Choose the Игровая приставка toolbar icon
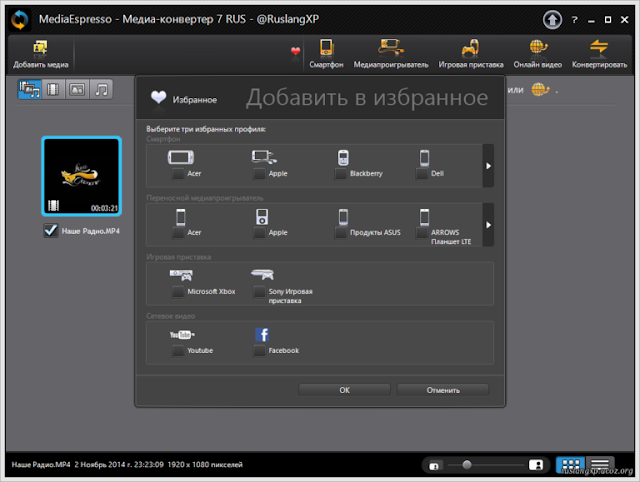Screen dimensions: 640x482 point(471,54)
